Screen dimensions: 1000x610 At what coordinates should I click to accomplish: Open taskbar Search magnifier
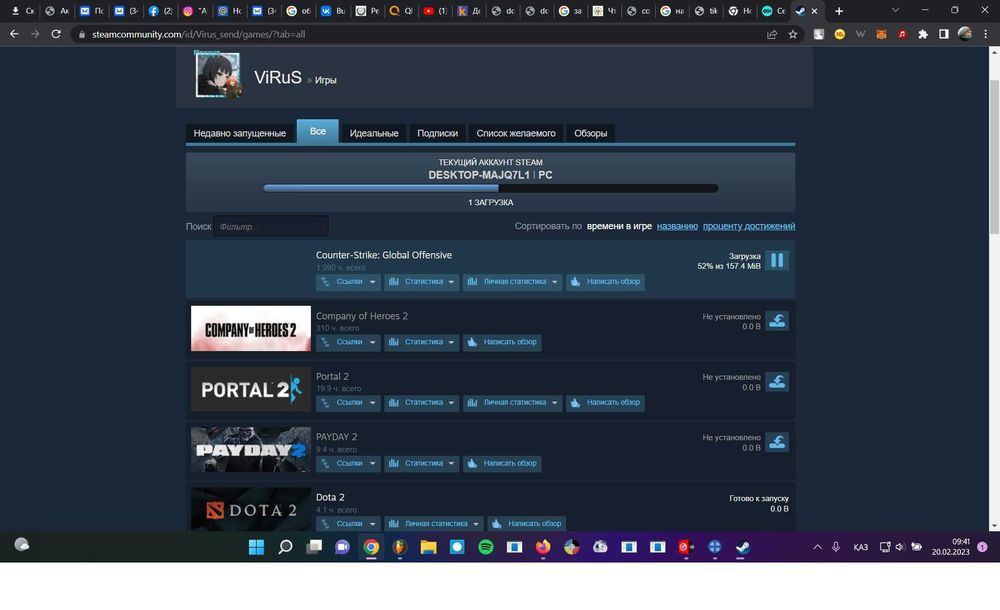[285, 547]
